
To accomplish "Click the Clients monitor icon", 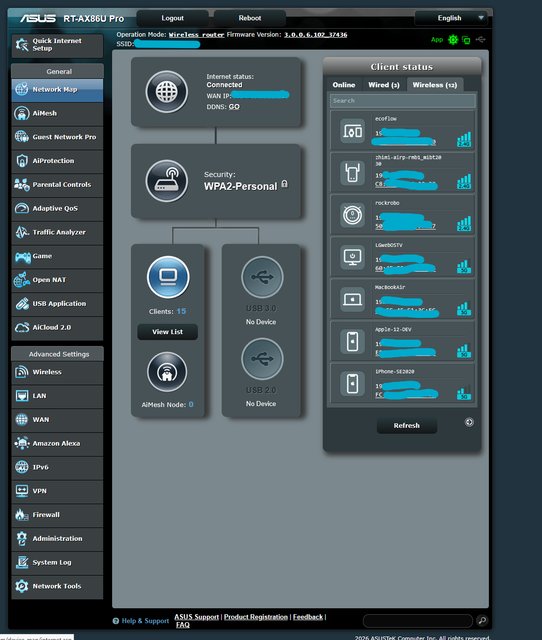I will [168, 277].
